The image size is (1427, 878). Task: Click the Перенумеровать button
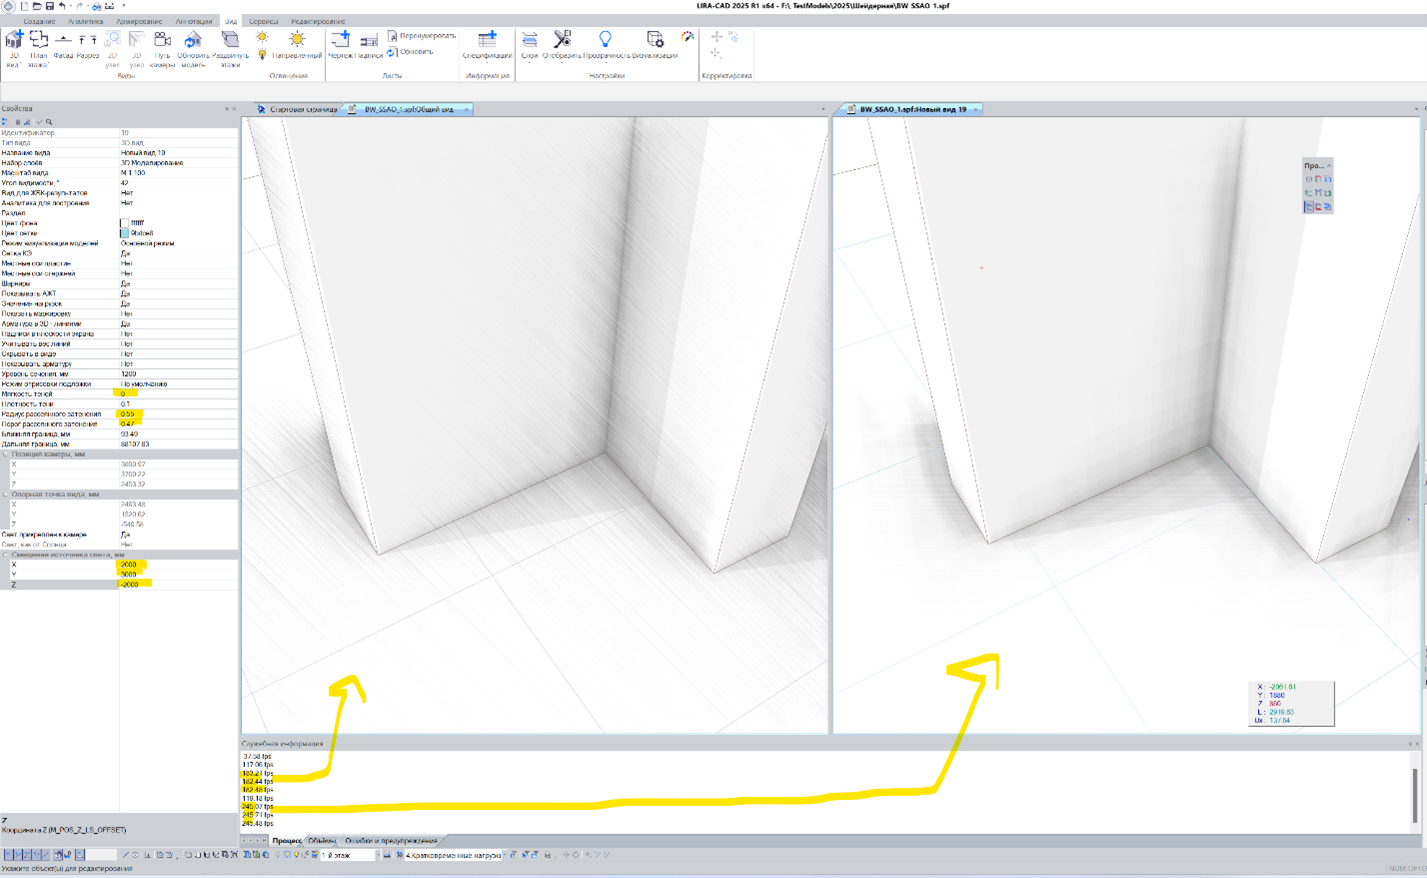pos(422,36)
